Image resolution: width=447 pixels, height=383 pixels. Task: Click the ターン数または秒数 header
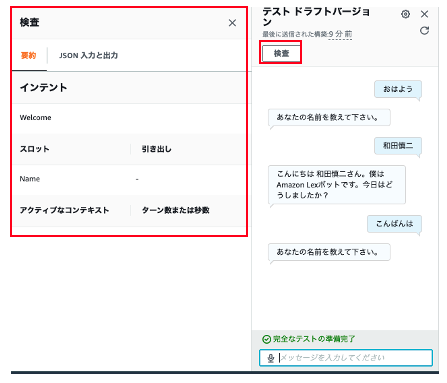176,210
